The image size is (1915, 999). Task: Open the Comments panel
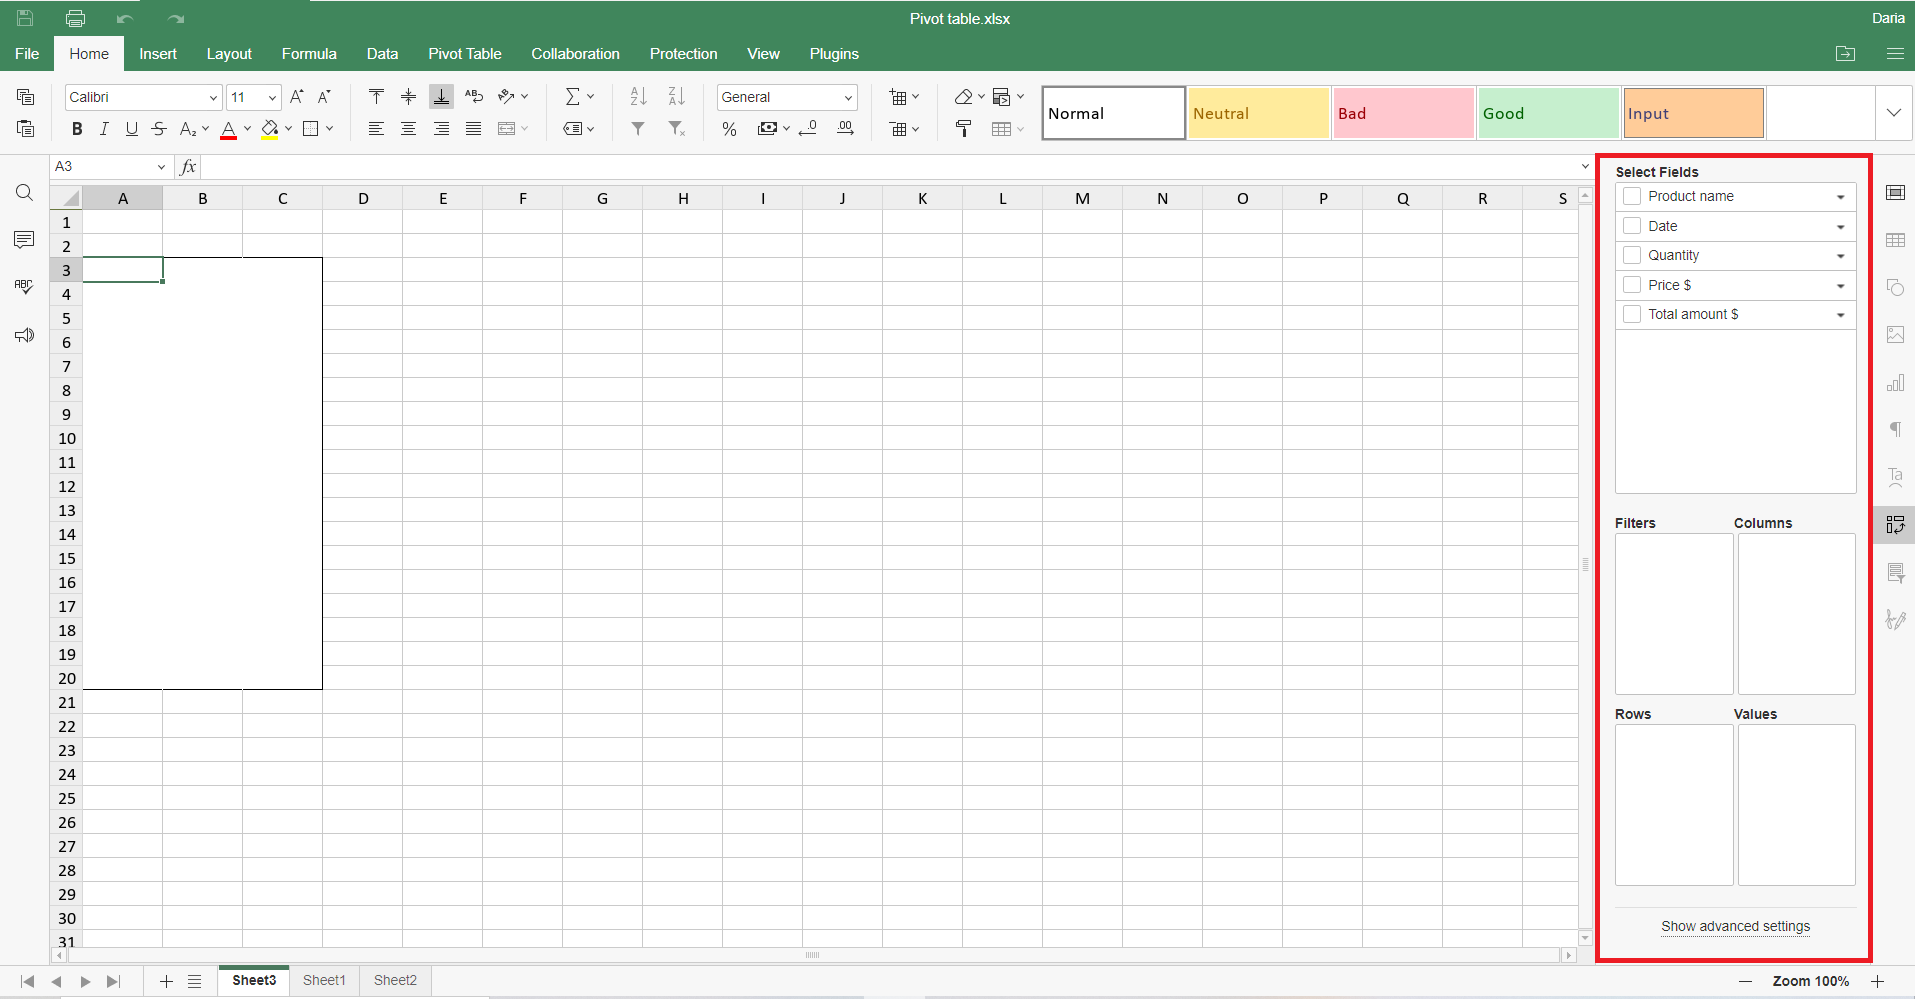24,239
